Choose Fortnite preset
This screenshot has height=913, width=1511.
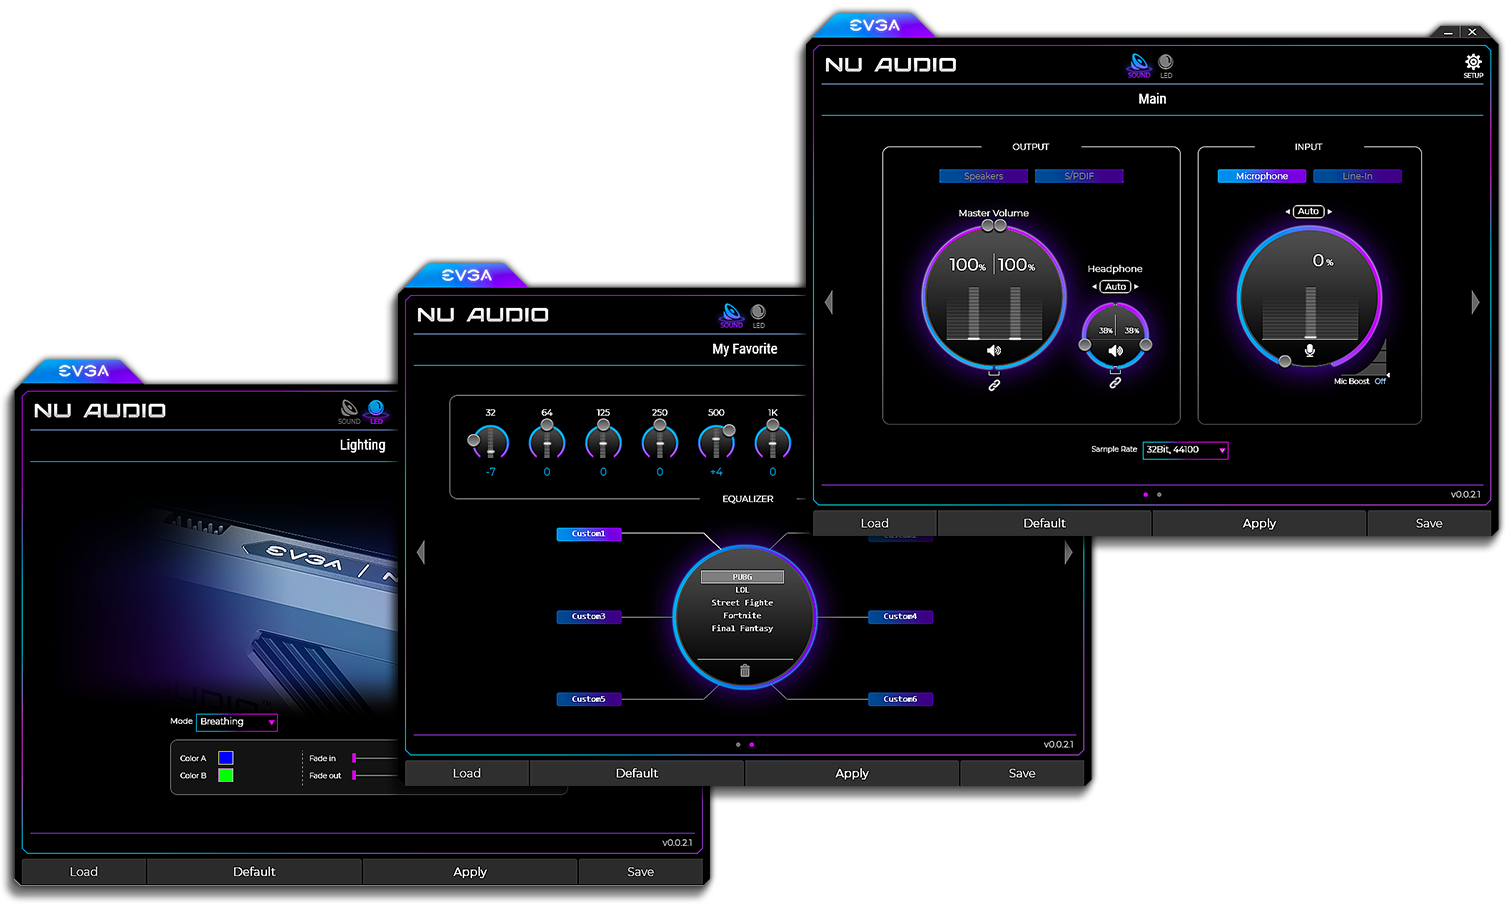[743, 616]
